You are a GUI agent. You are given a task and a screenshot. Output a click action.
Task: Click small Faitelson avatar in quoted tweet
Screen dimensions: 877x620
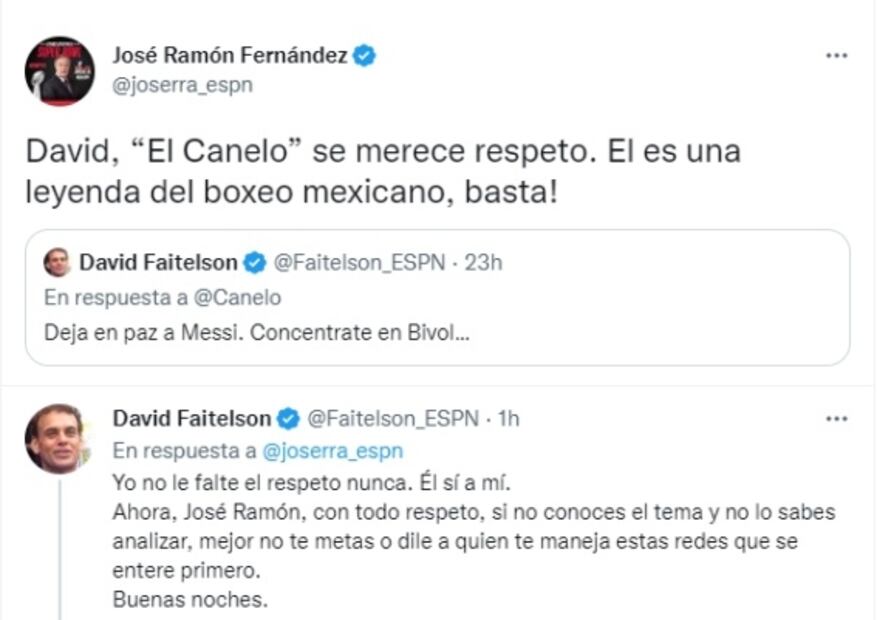[58, 263]
